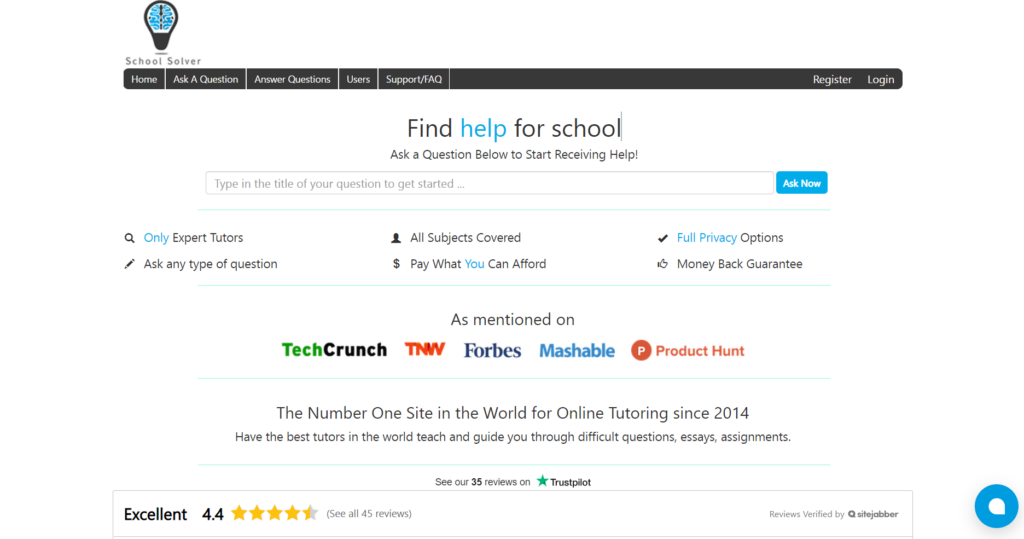Screen dimensions: 1024x539
Task: Open Answer Questions in the navigation bar
Action: click(292, 79)
